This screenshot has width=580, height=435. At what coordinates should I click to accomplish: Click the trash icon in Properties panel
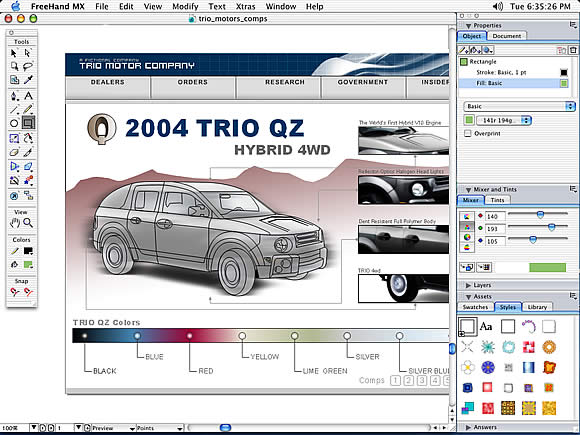point(573,50)
